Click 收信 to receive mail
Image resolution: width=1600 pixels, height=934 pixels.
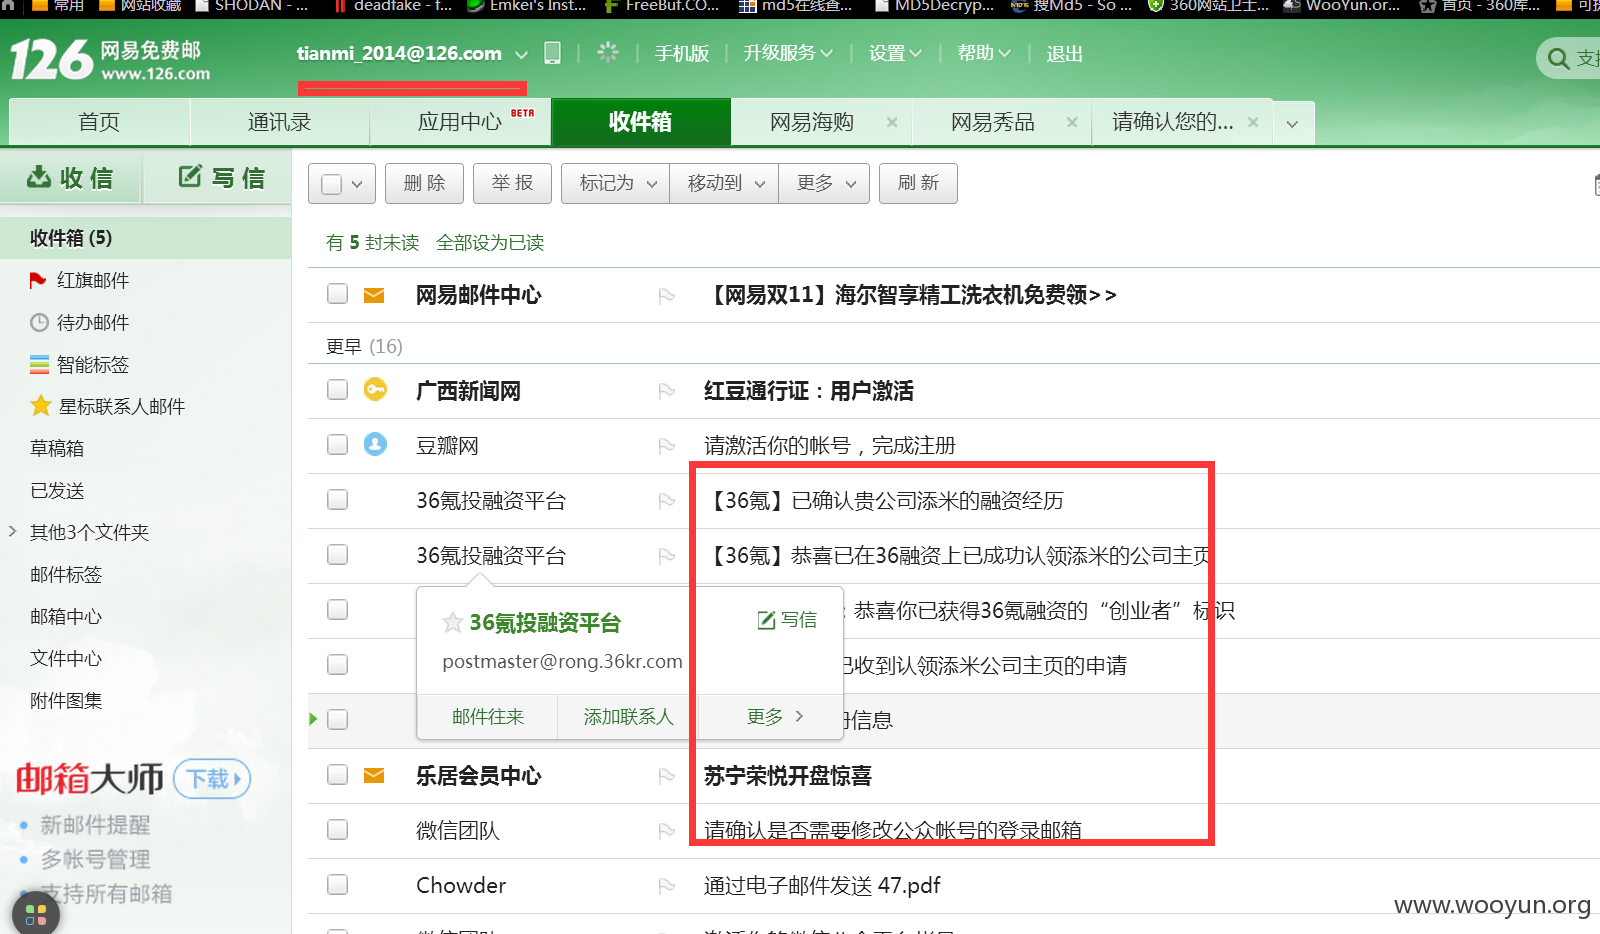click(71, 178)
